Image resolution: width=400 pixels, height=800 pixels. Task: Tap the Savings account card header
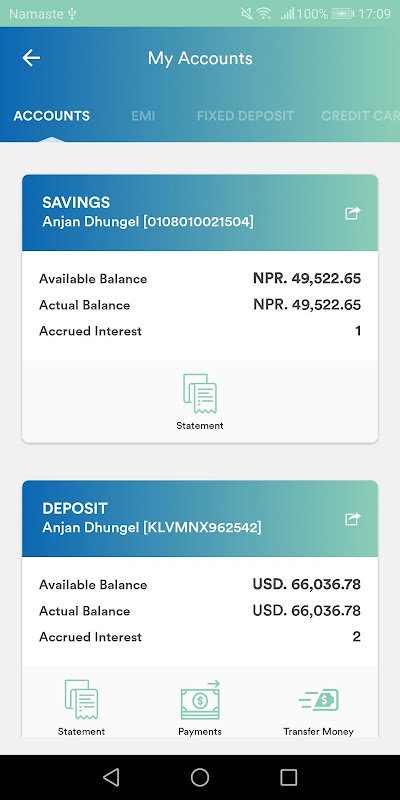click(x=200, y=212)
